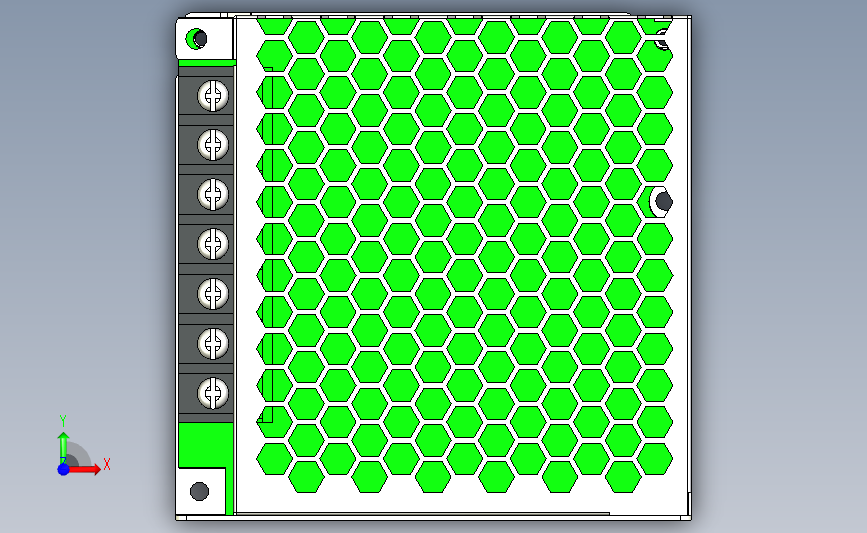
Task: Select the green block below the terminal strip
Action: click(x=205, y=446)
